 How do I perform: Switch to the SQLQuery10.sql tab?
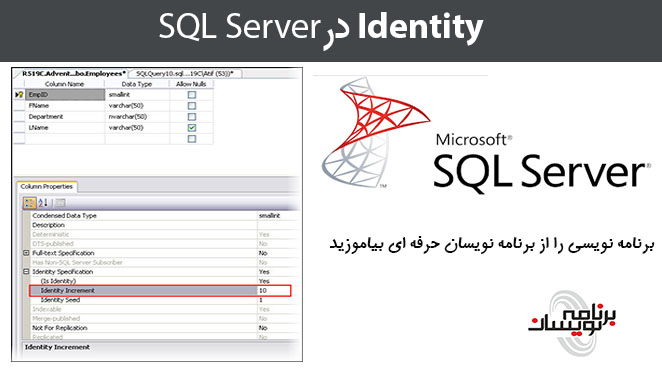pyautogui.click(x=185, y=73)
